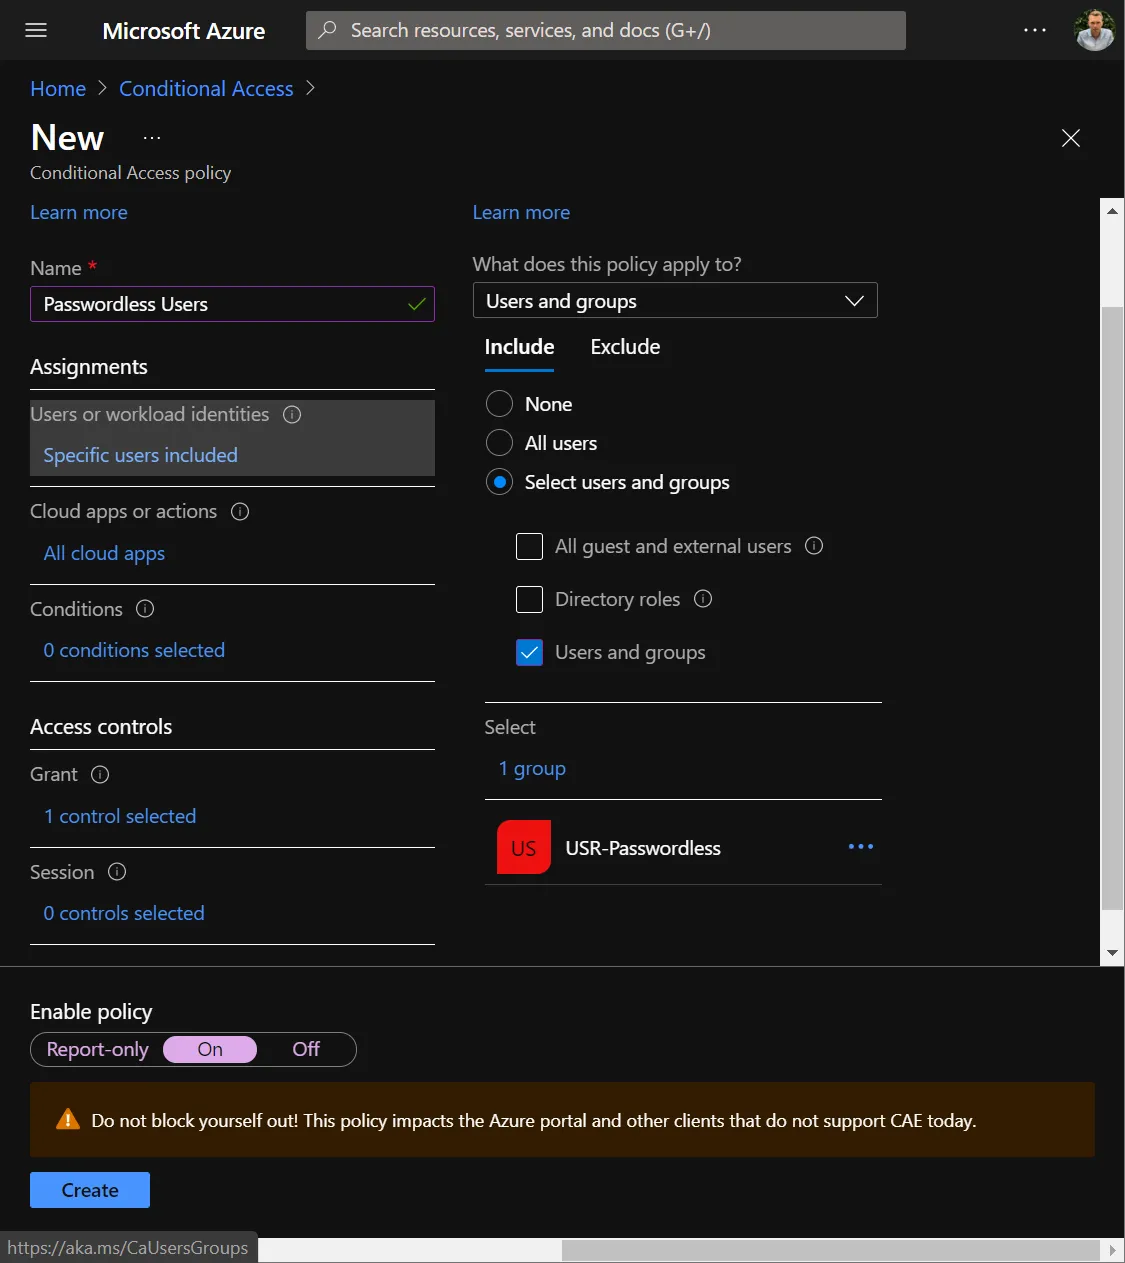The width and height of the screenshot is (1125, 1263).
Task: Select the All users radio option
Action: tap(499, 443)
